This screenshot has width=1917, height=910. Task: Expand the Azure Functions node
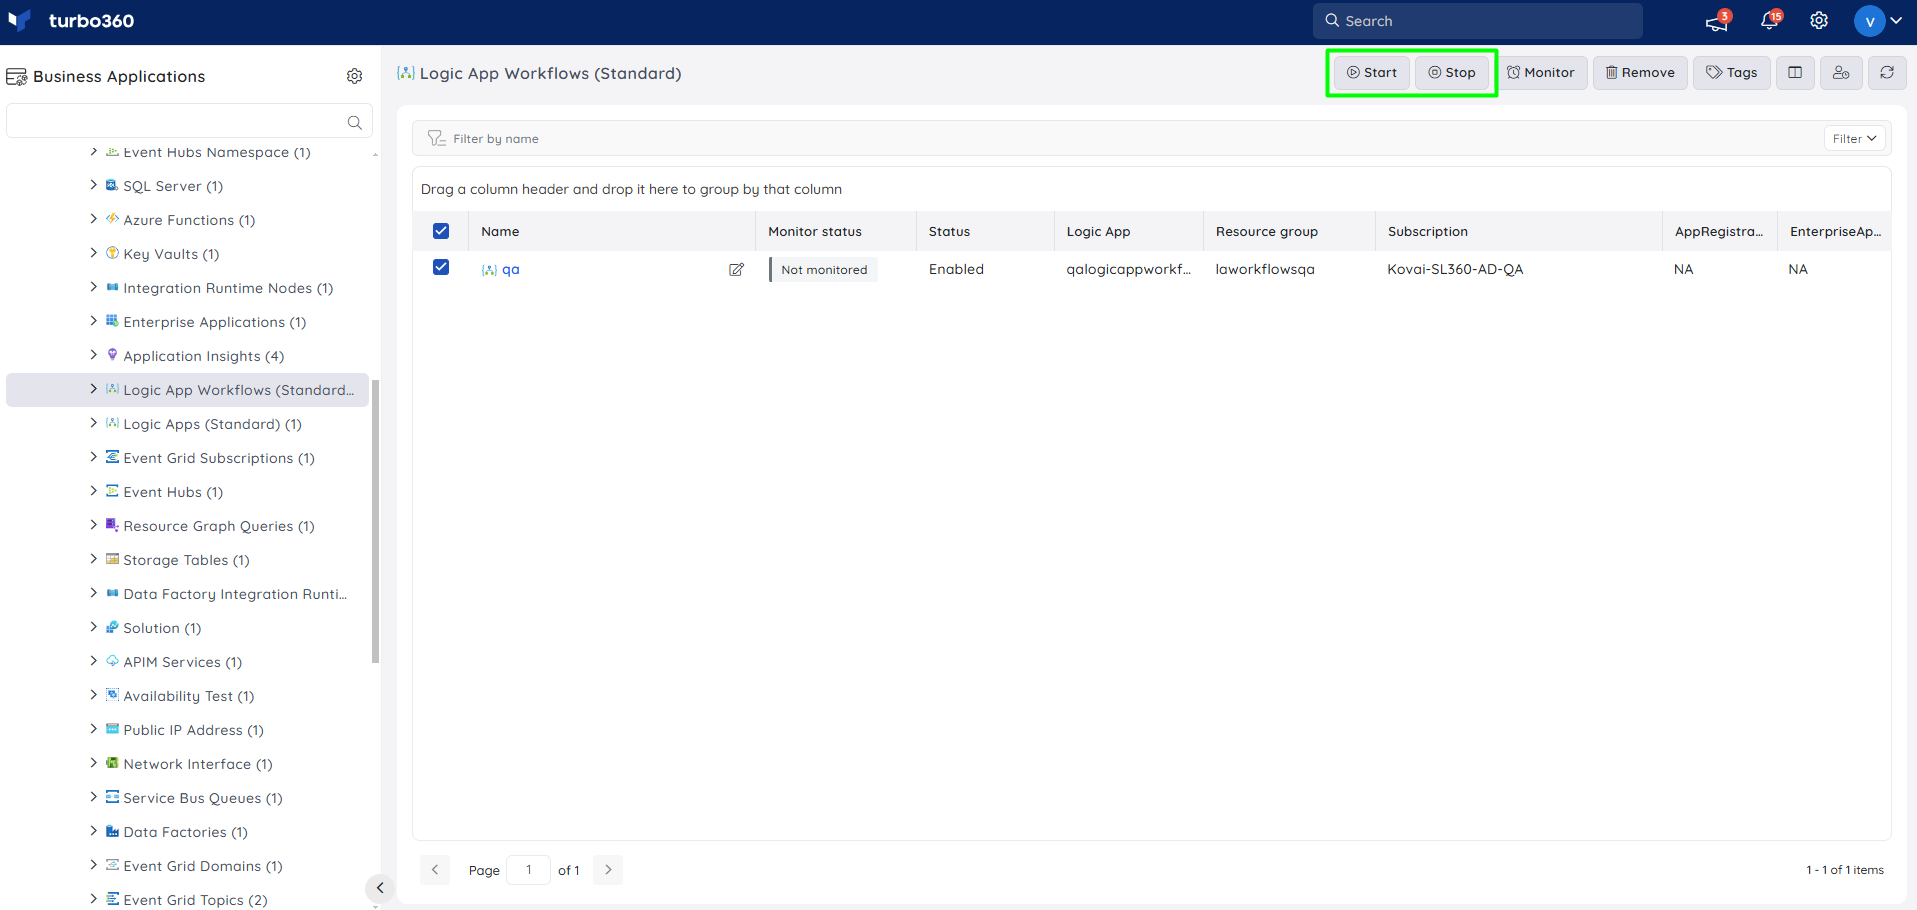click(93, 219)
